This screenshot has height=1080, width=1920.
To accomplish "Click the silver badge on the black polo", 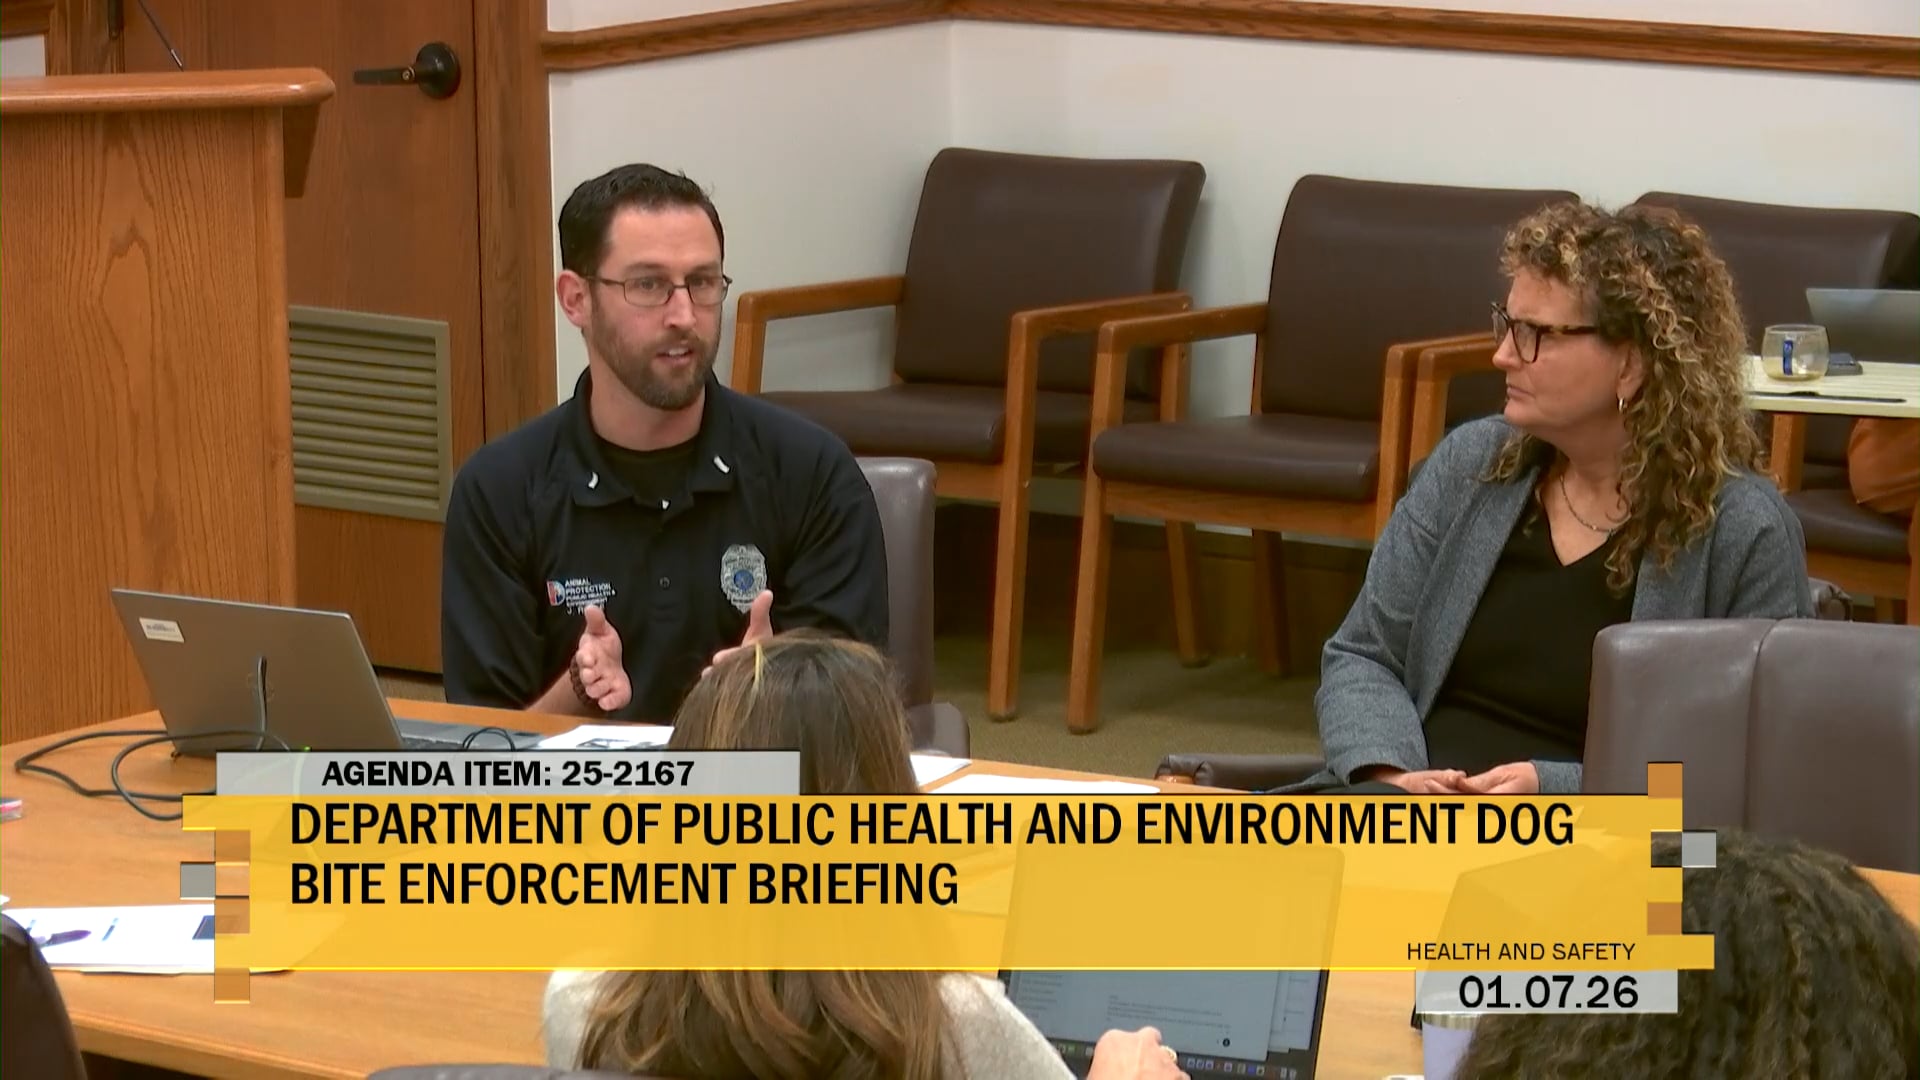I will [742, 575].
